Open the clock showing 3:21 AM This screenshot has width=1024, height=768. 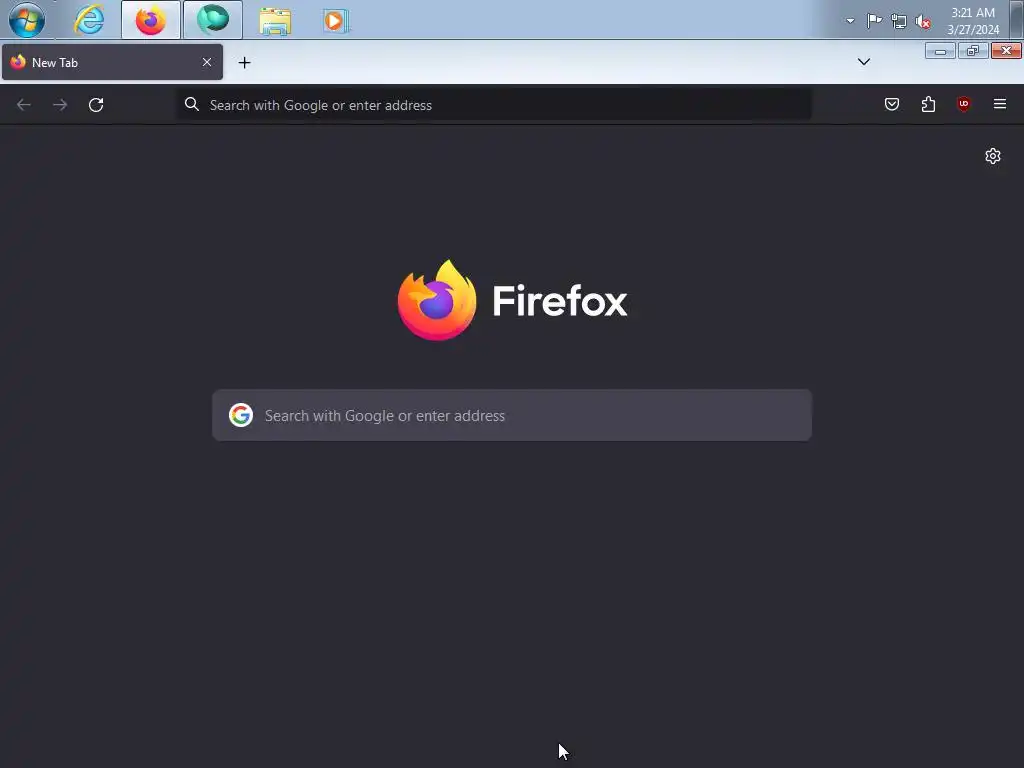coord(973,21)
